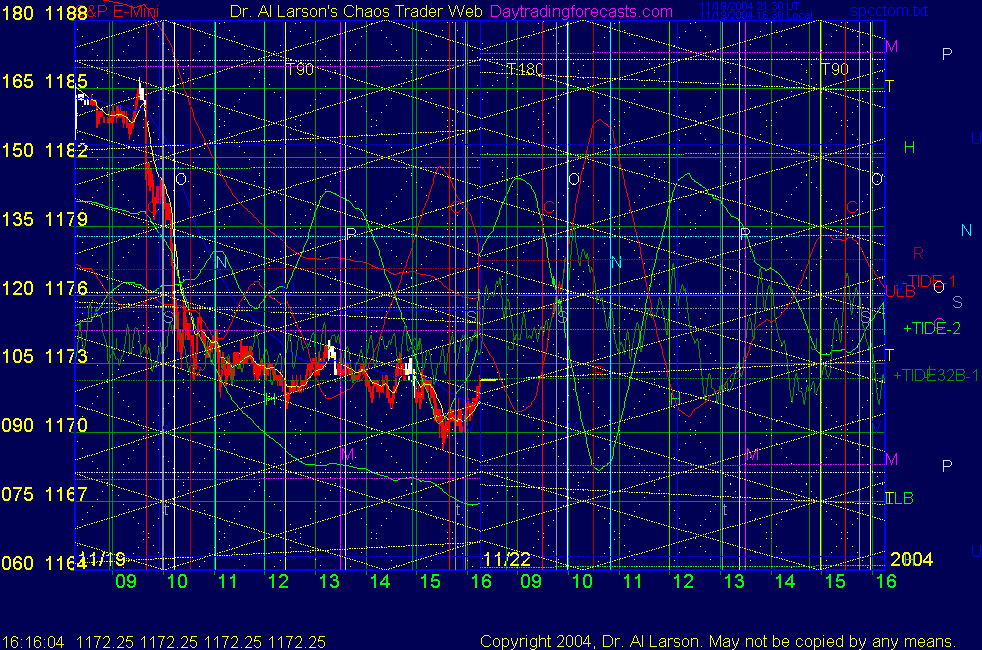982x650 pixels.
Task: Click the red R planet label
Action: pos(918,253)
